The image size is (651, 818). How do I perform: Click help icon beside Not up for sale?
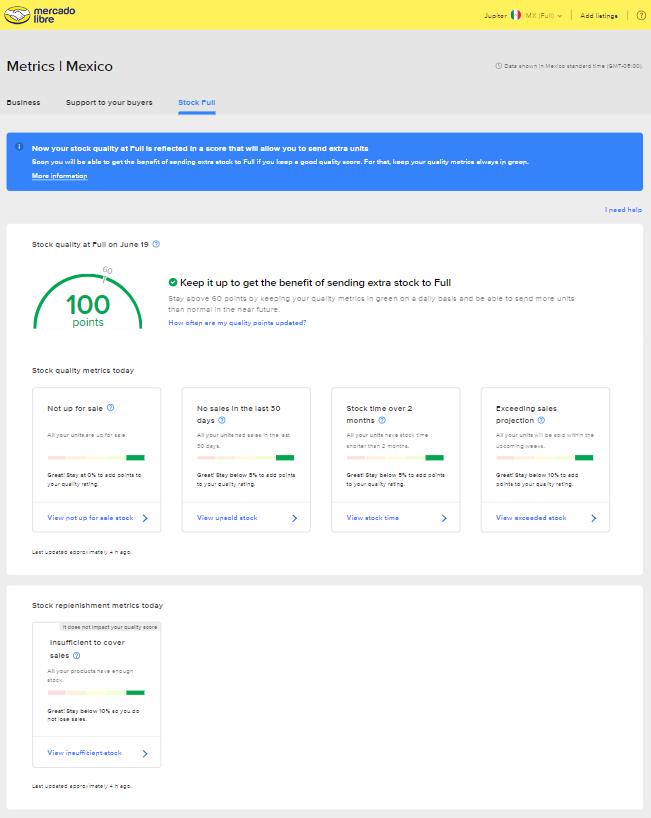point(110,408)
